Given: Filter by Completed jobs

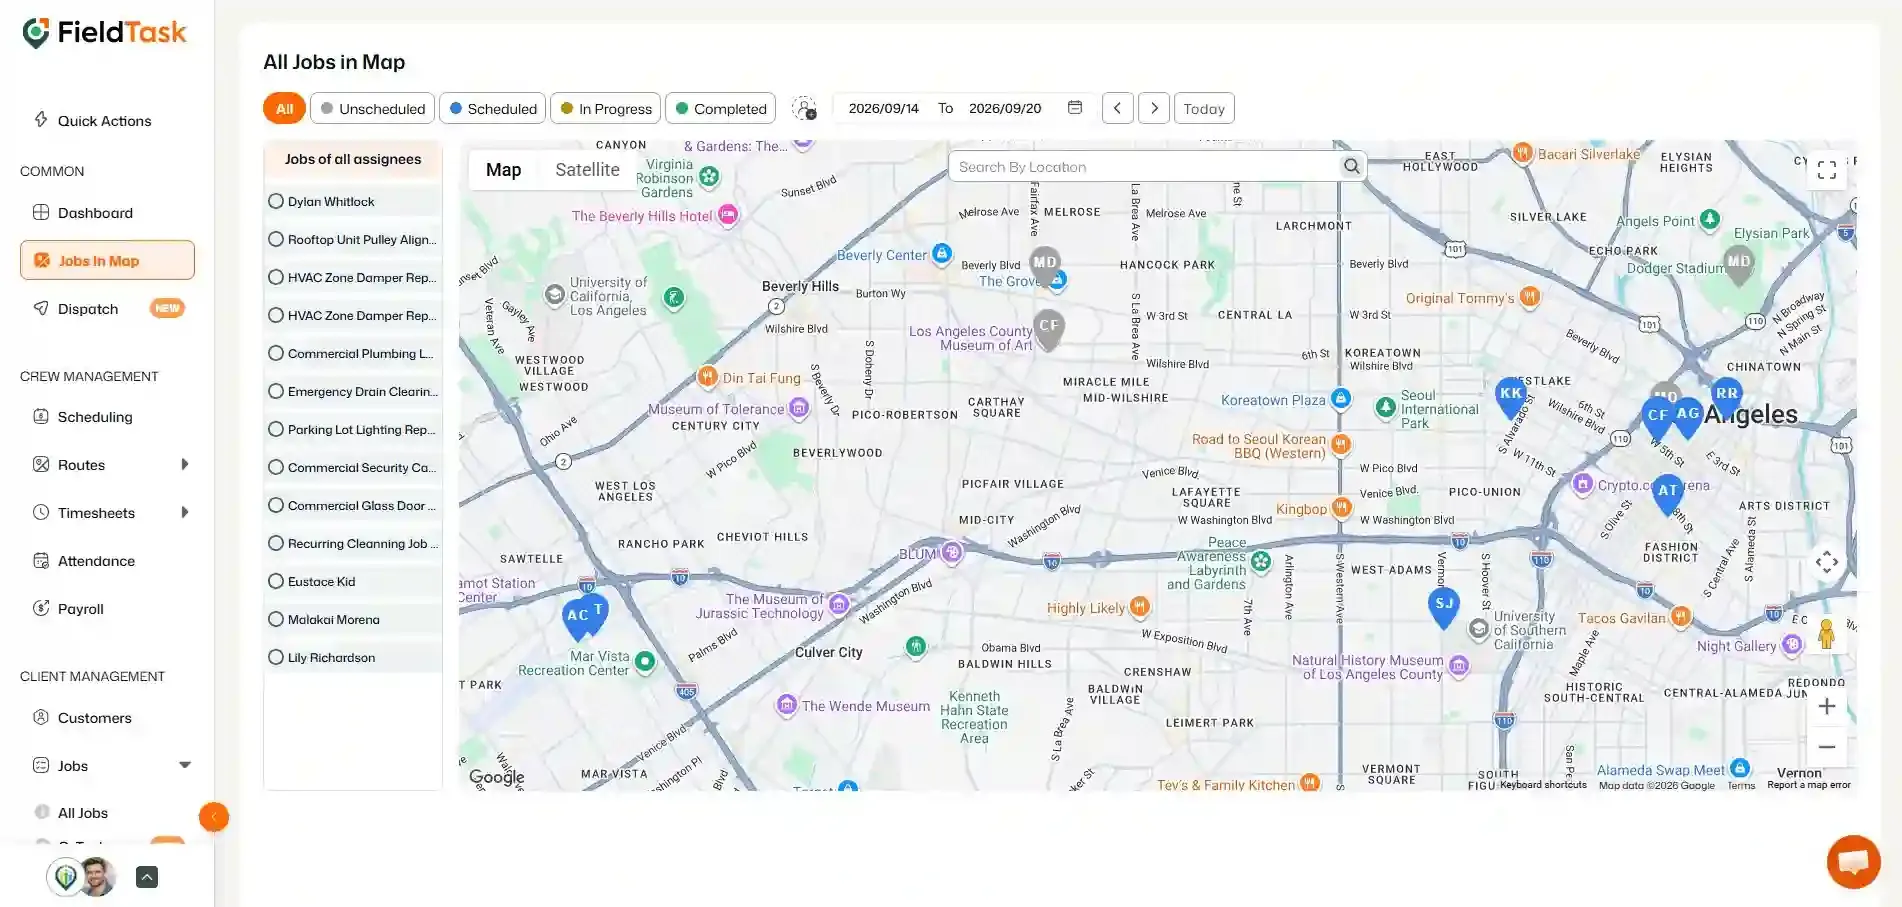Looking at the screenshot, I should (721, 108).
